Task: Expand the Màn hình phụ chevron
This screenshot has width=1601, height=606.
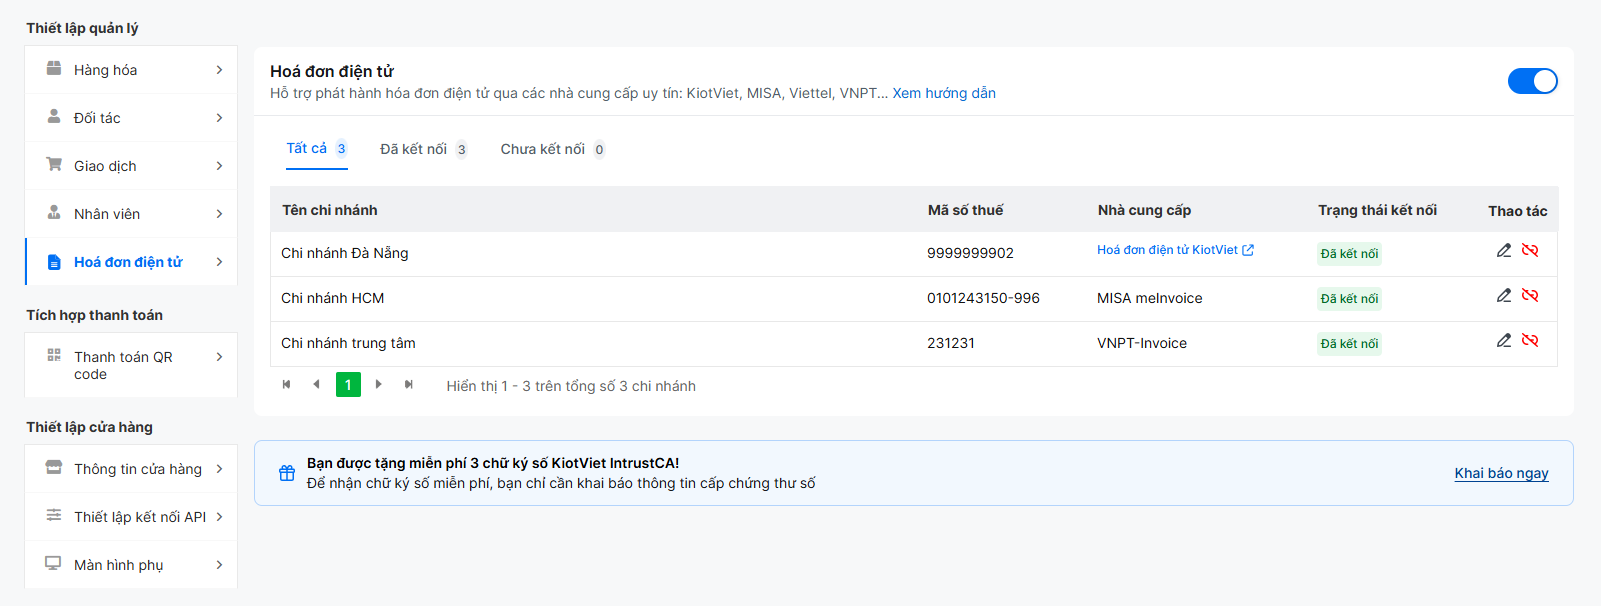Action: 219,565
